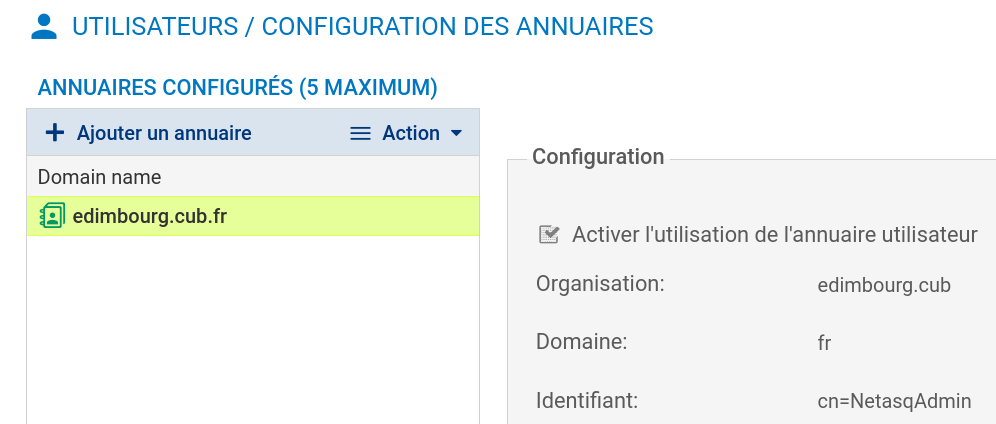Viewport: 996px width, 424px height.
Task: Click the Identifiant value cn=NetasqAdmin
Action: (894, 401)
